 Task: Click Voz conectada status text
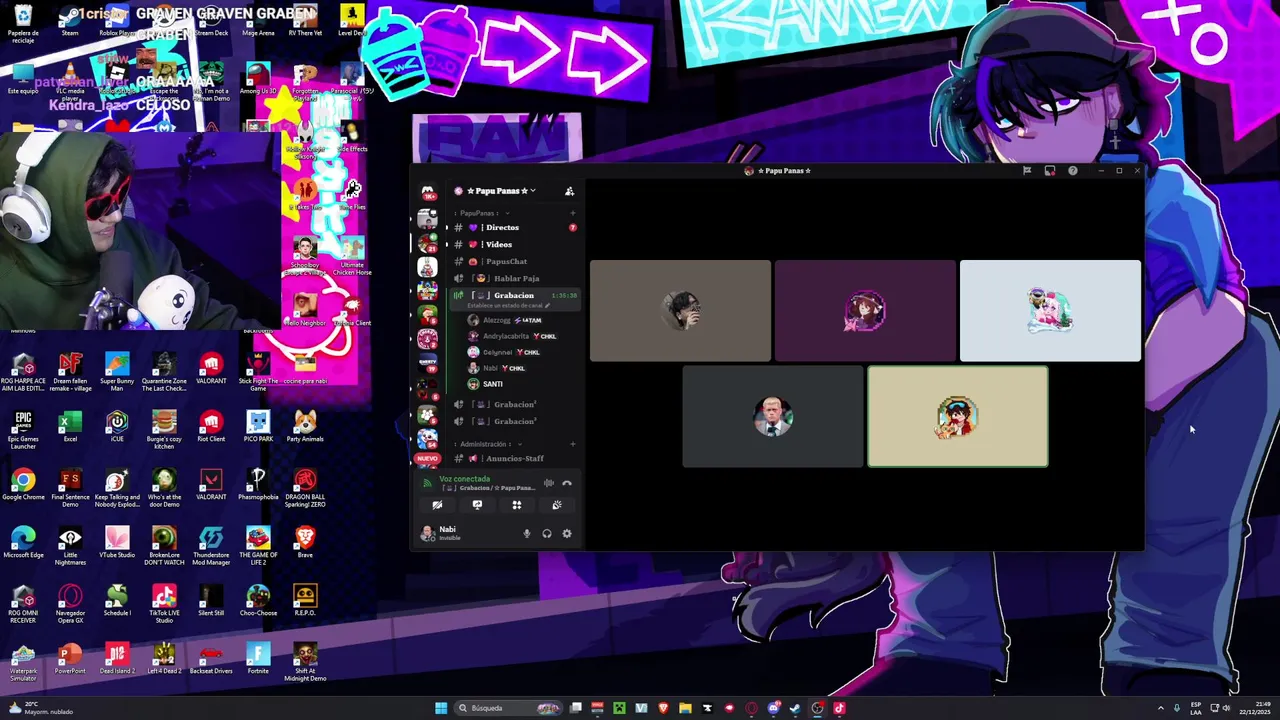pos(464,479)
